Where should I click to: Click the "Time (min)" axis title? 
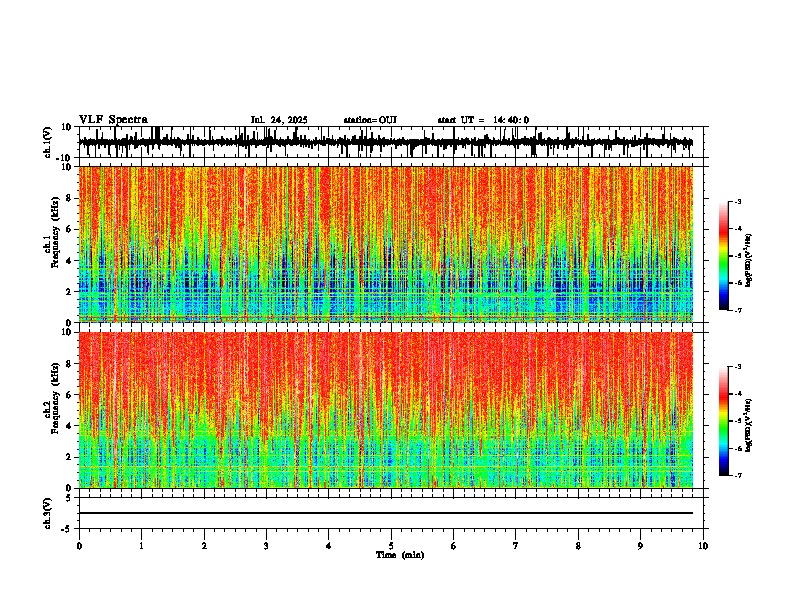(400, 555)
